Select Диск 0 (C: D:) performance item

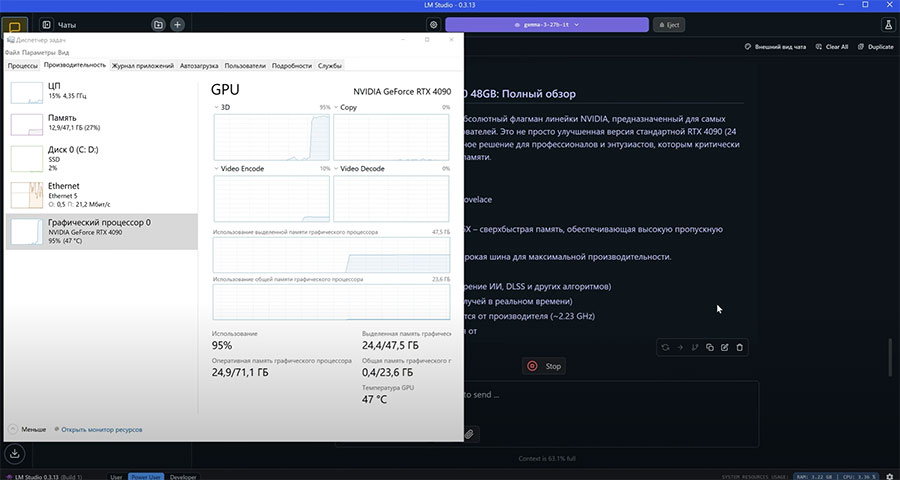click(101, 158)
